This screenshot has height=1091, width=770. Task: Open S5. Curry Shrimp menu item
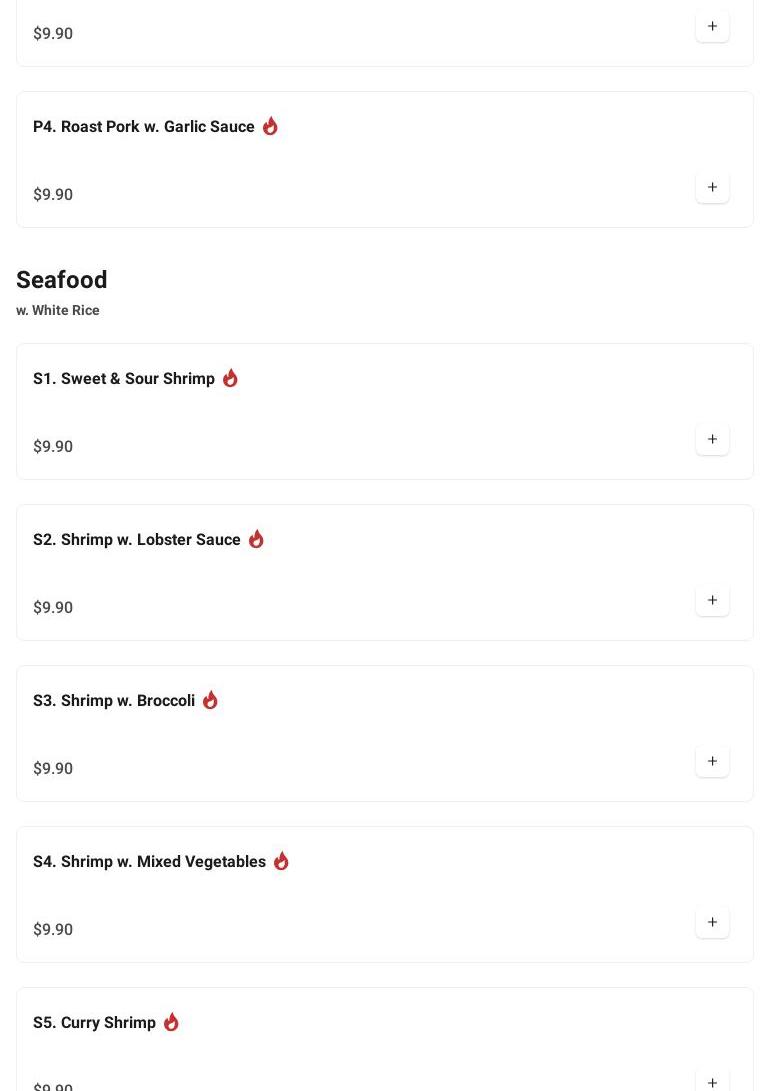pyautogui.click(x=95, y=1022)
